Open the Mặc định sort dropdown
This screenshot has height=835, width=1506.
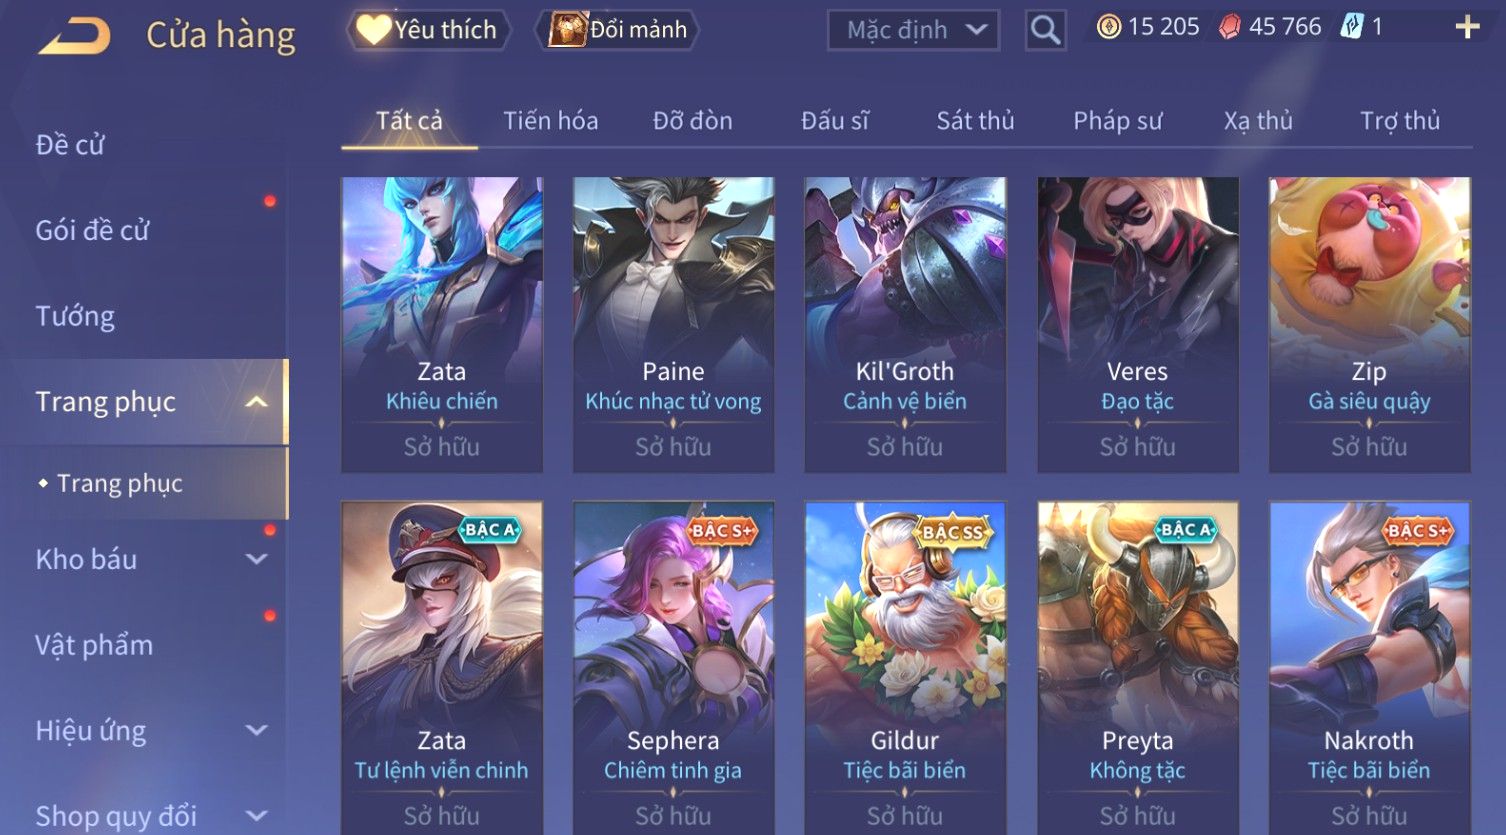click(x=913, y=31)
